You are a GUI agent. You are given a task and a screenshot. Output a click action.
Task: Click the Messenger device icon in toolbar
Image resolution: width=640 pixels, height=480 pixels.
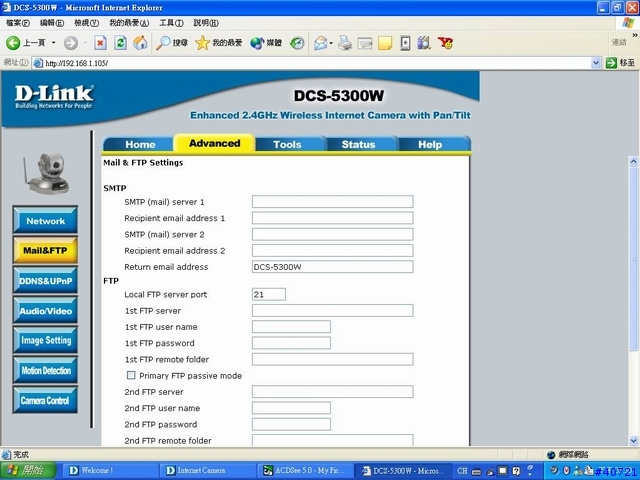pyautogui.click(x=405, y=42)
